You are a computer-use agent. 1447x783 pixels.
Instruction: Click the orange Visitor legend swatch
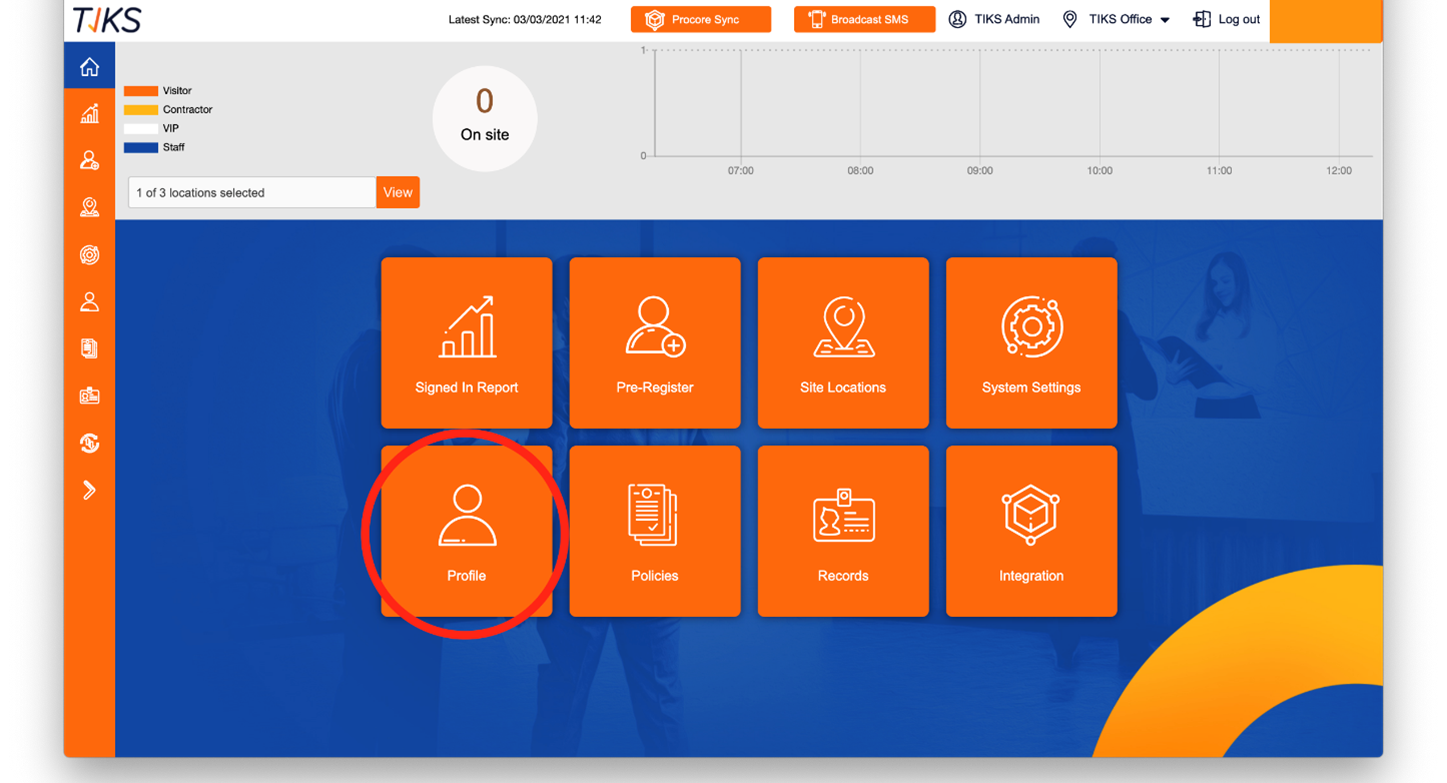tap(141, 90)
